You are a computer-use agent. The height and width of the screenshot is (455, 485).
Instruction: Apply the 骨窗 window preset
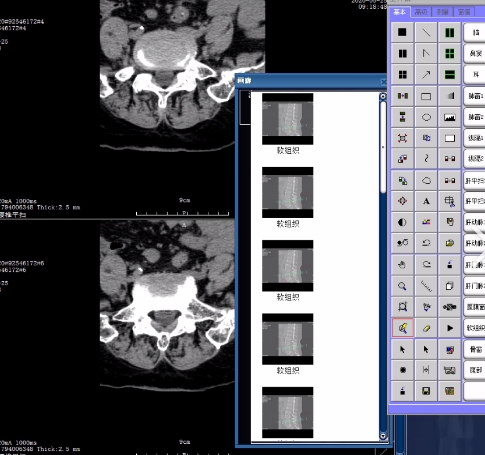click(x=475, y=350)
